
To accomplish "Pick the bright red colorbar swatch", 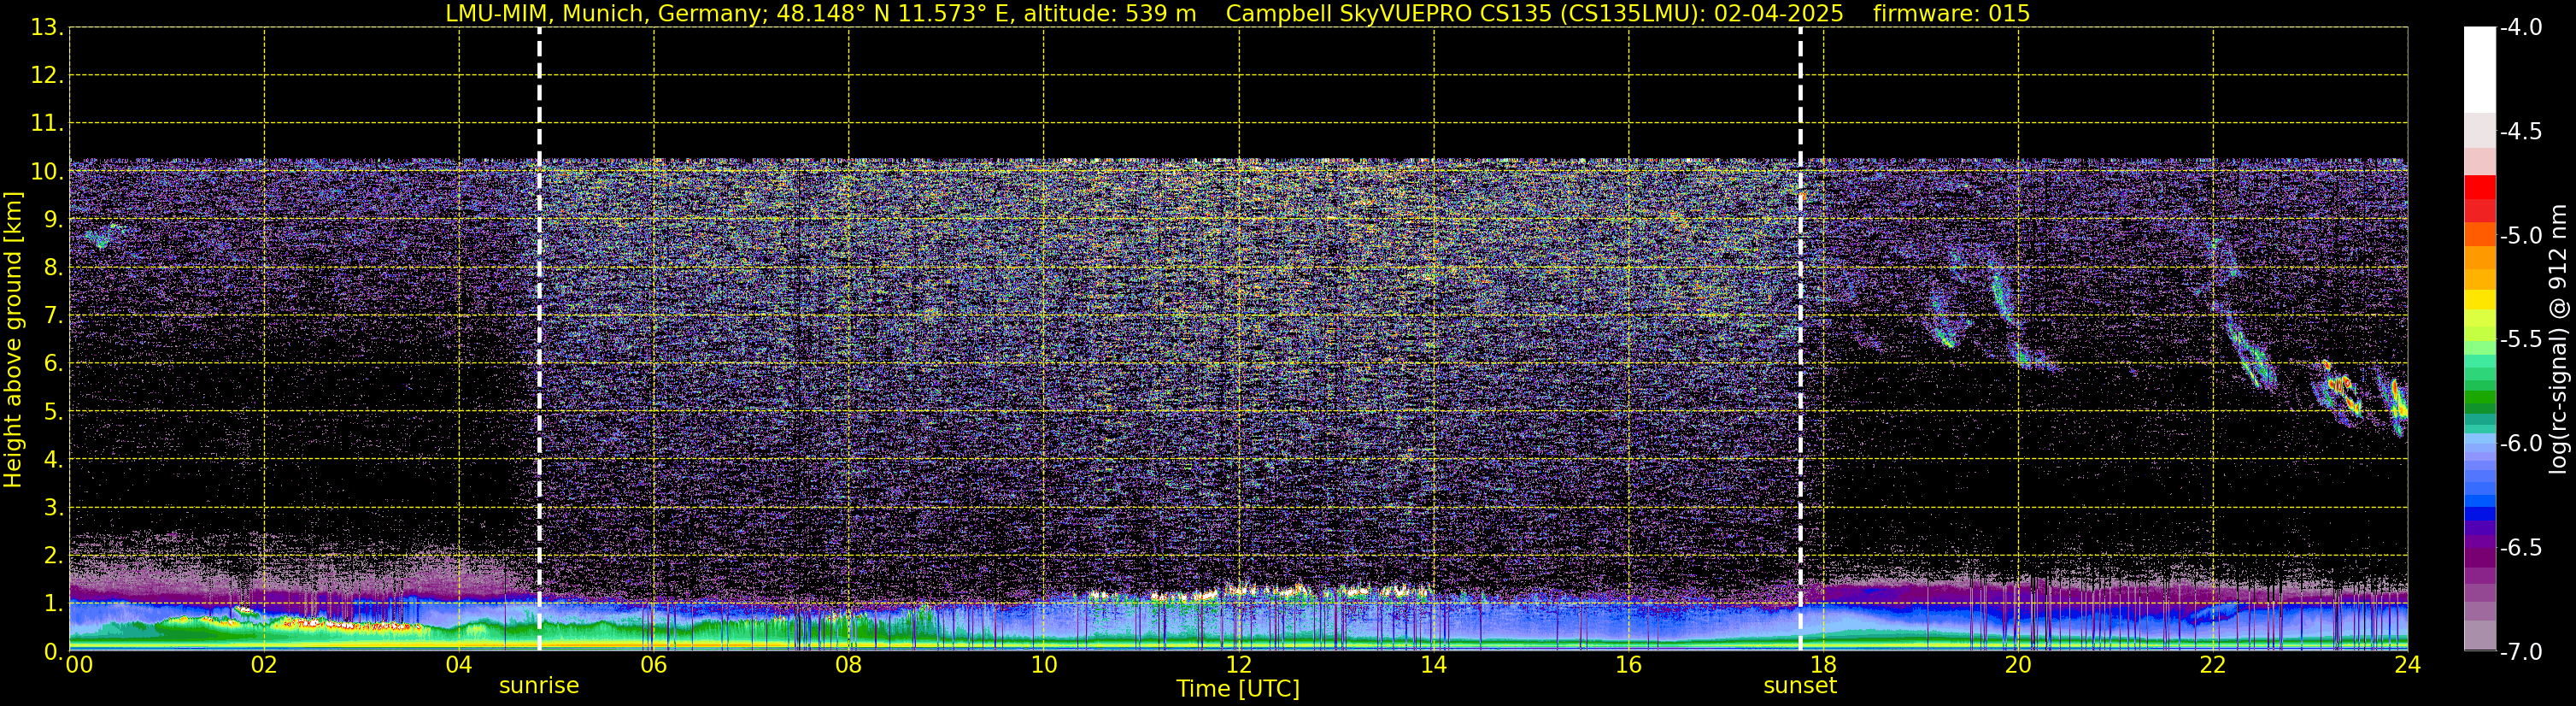I will tap(2480, 187).
